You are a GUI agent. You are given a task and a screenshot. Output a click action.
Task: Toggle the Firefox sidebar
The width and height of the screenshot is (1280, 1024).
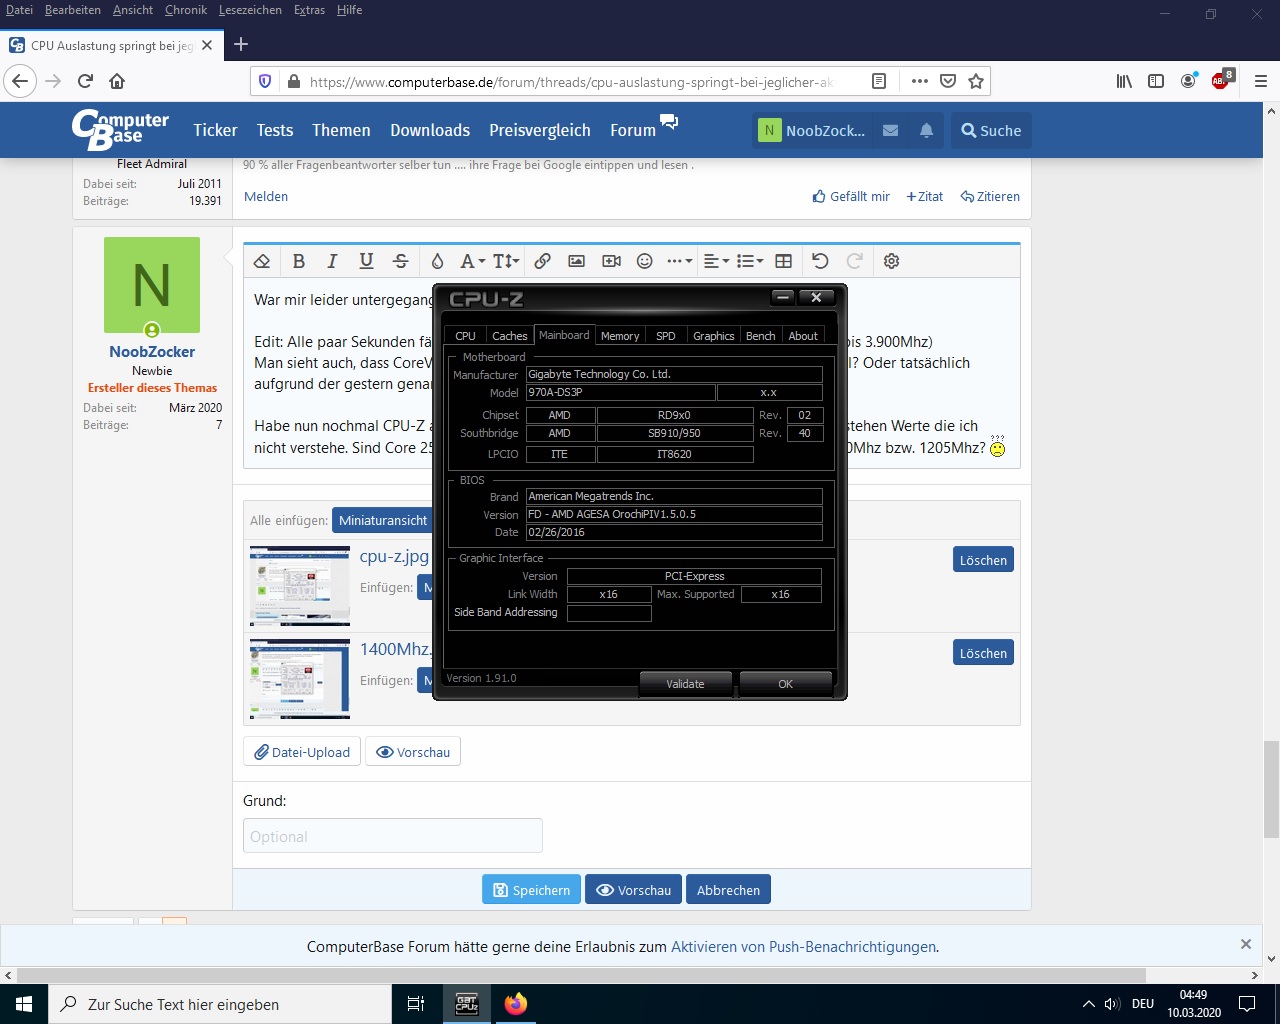[1156, 81]
